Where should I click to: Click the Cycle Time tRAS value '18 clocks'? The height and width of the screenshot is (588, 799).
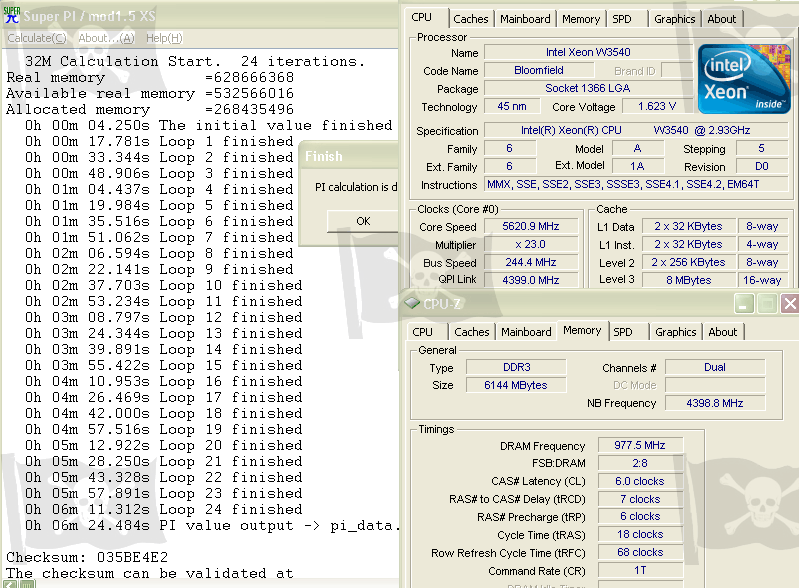point(640,534)
